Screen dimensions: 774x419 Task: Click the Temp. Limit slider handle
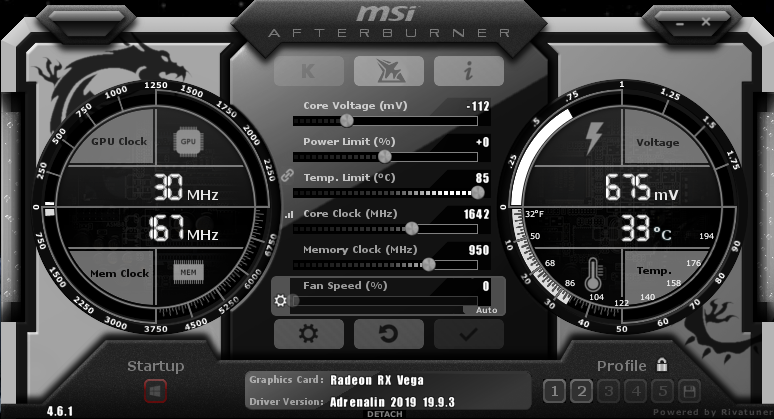click(477, 192)
